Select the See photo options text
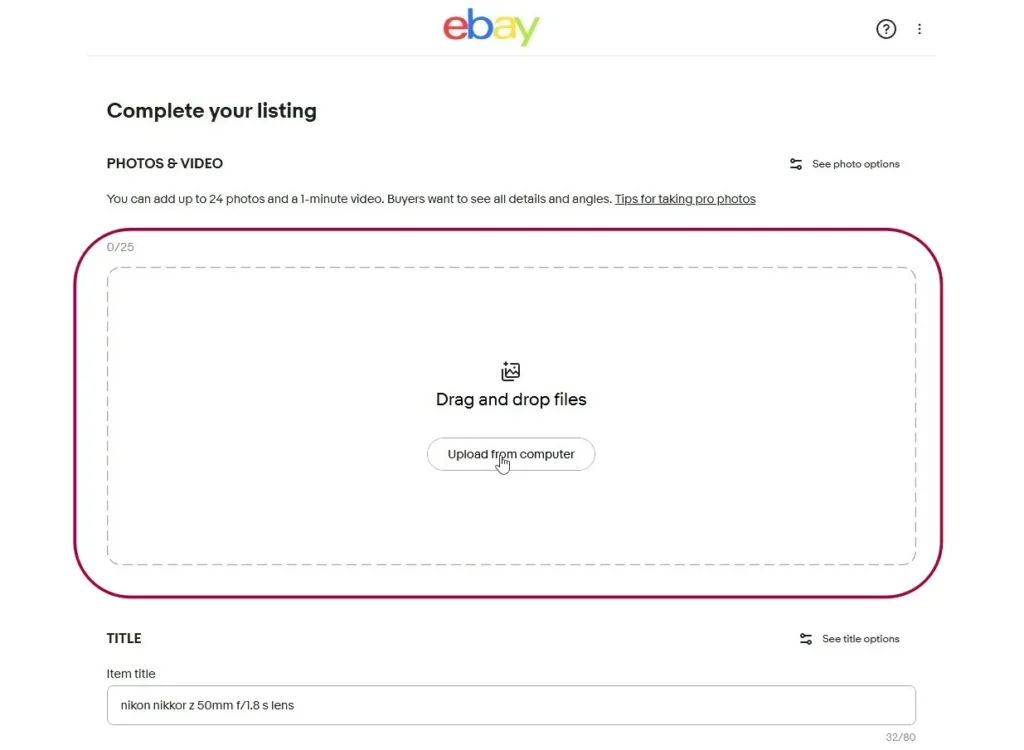Image resolution: width=1024 pixels, height=750 pixels. [x=856, y=164]
